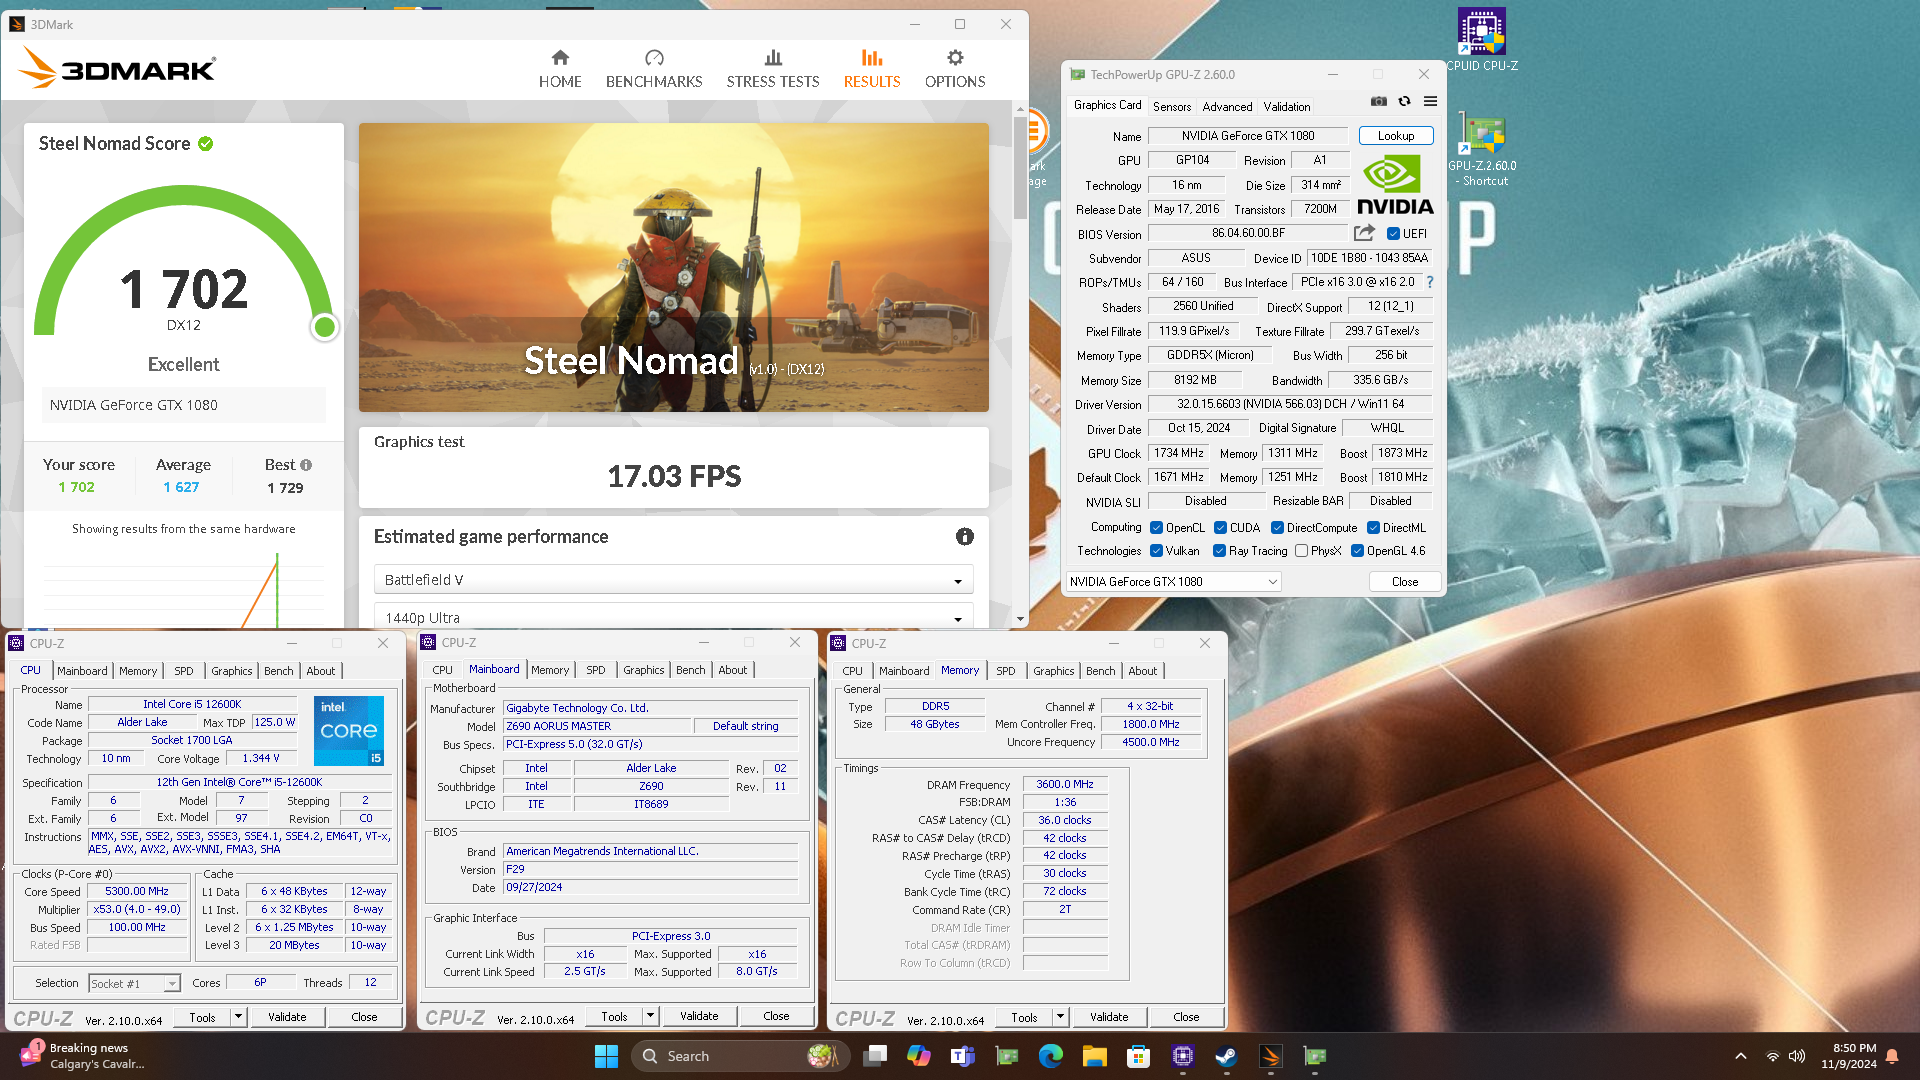Open Microsoft Edge from the taskbar
1920x1080 pixels.
click(x=1050, y=1056)
